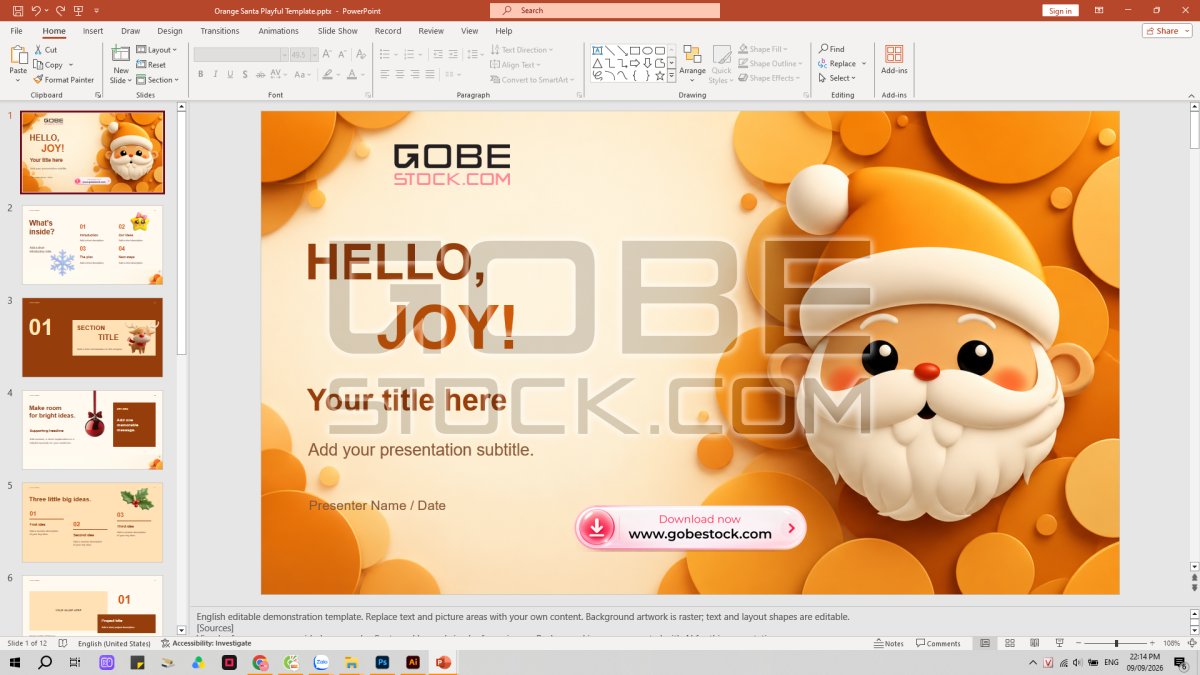Click the Paste clipboard icon
1200x675 pixels.
point(18,53)
